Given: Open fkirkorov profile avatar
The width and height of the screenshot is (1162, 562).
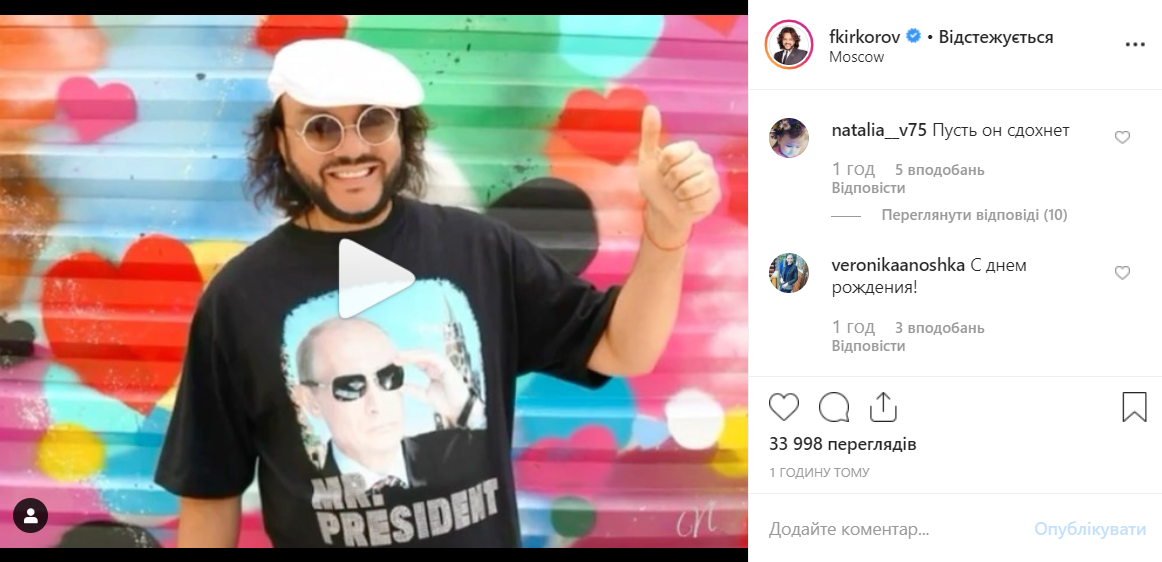Looking at the screenshot, I should pos(788,45).
